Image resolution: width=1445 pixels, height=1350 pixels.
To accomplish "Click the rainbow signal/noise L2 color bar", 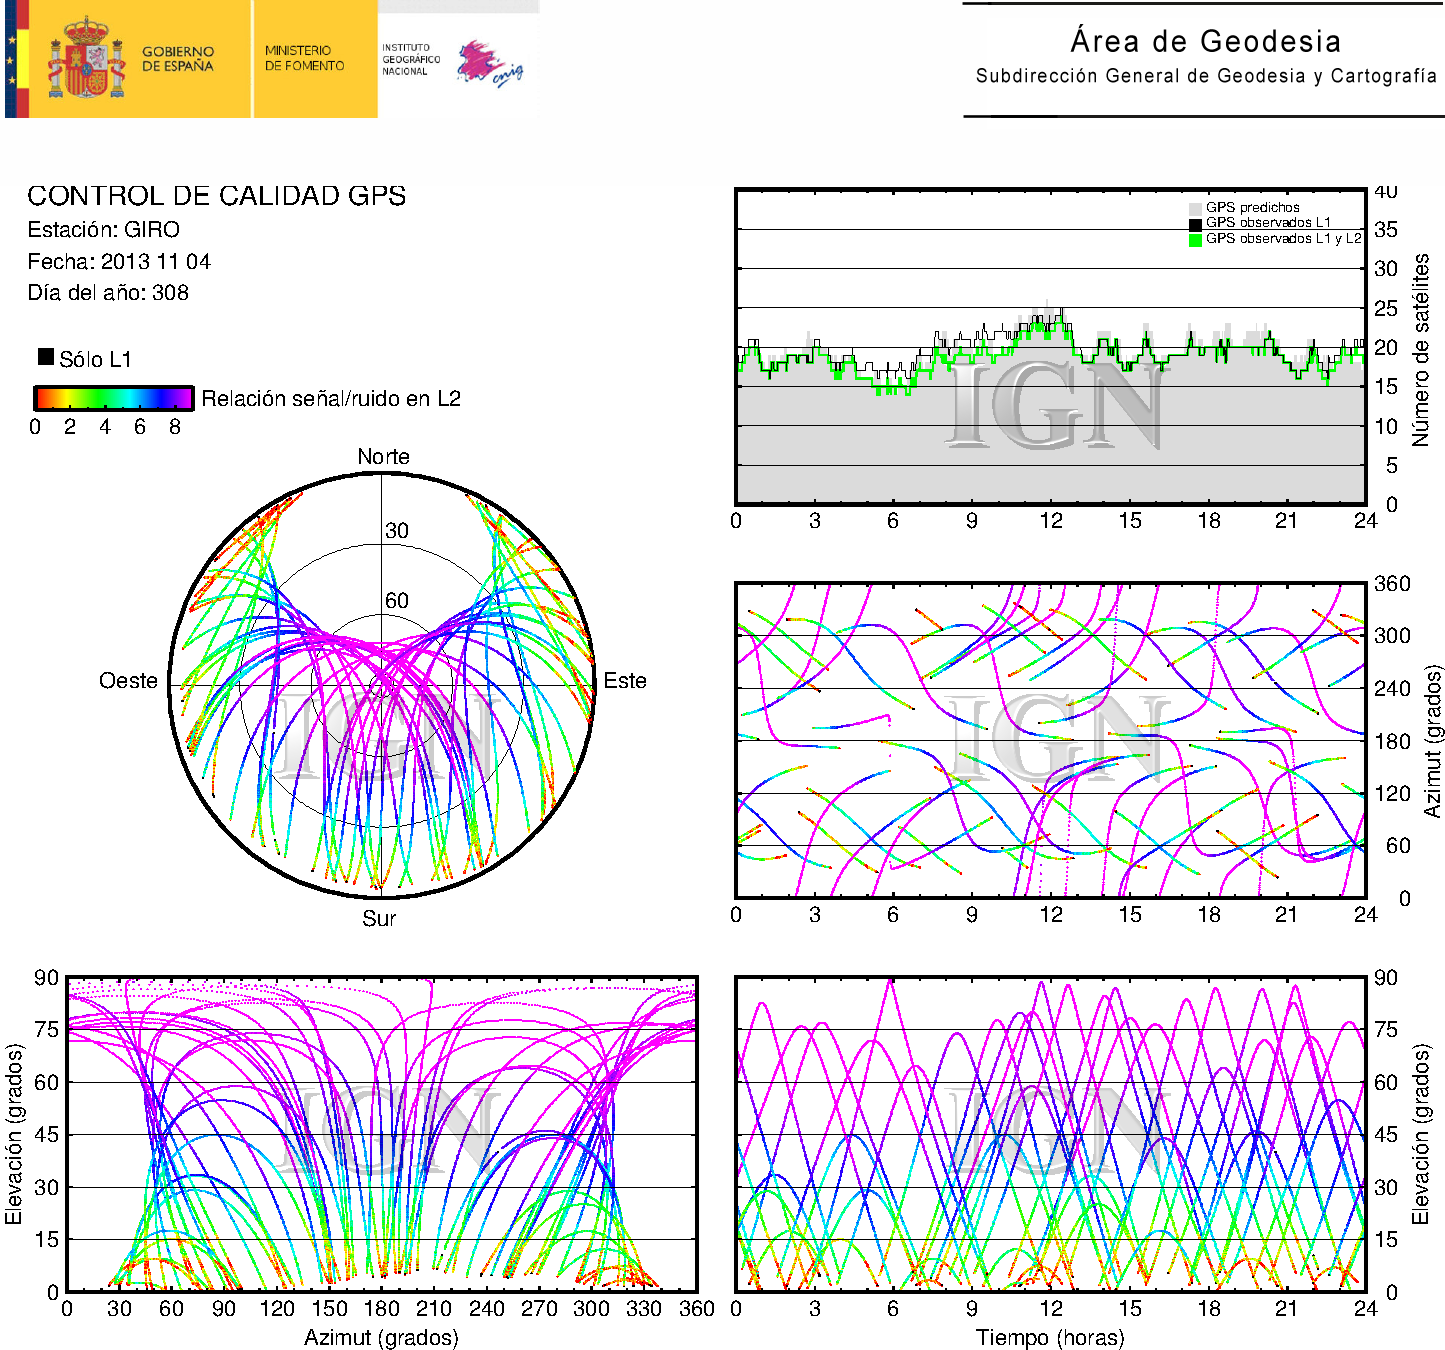I will (113, 398).
